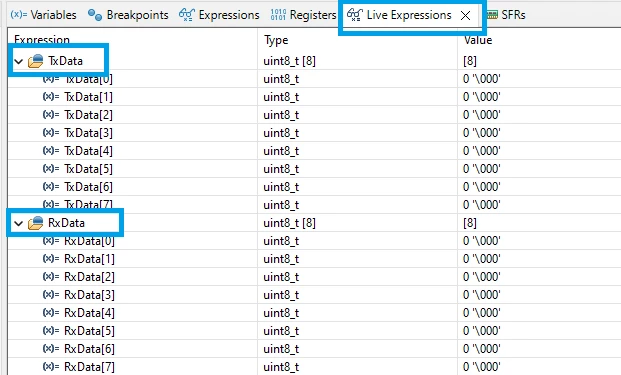Click variable icon beside TxData[3]

click(51, 132)
